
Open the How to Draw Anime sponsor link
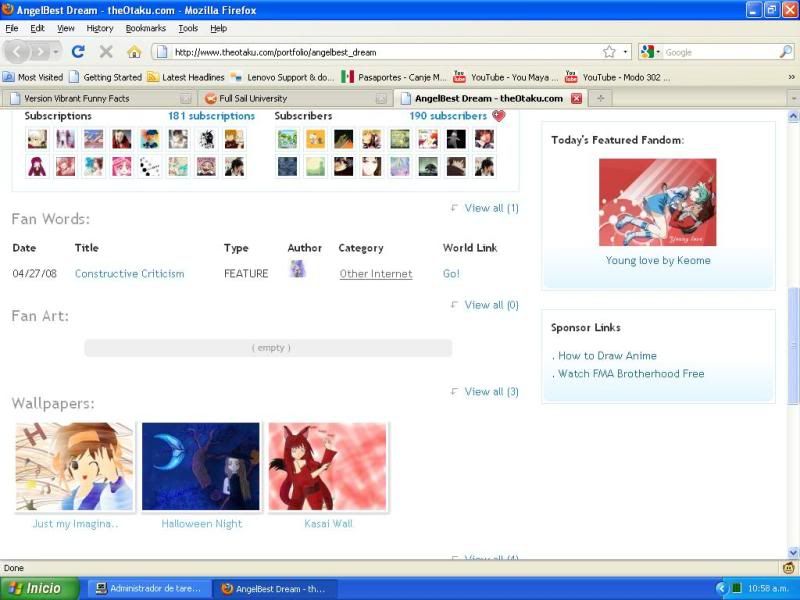[x=607, y=356]
